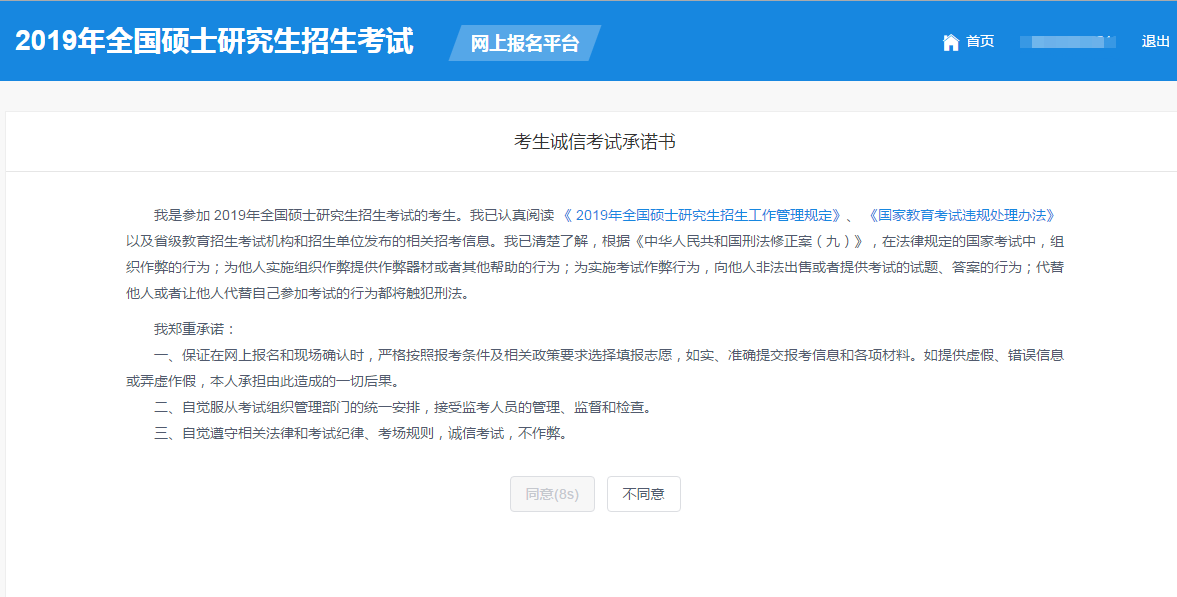Click commitment item 二 about 监考人员的管理
The width and height of the screenshot is (1177, 597).
(x=400, y=408)
